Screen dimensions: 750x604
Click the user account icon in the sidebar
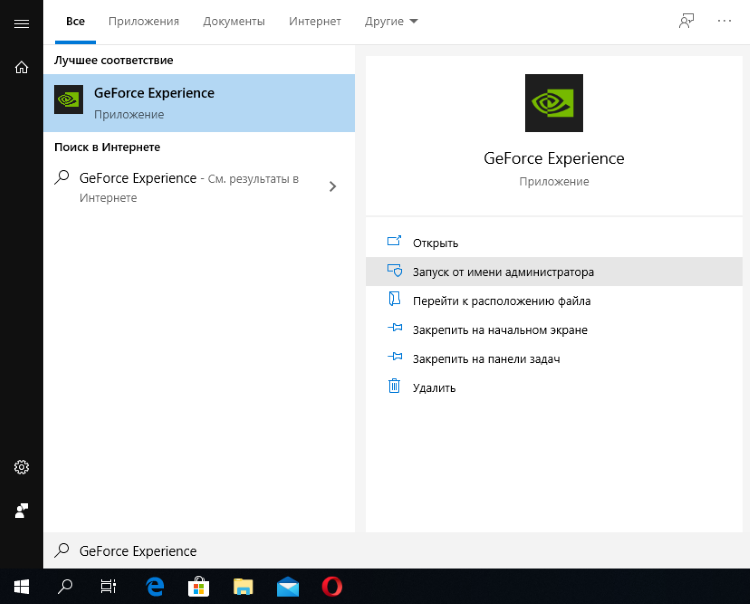coord(22,510)
